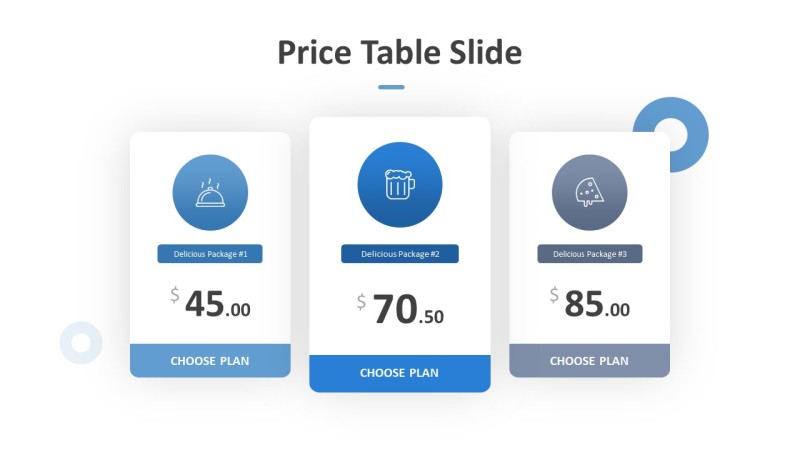800x450 pixels.
Task: Click the food cloche dish icon
Action: point(210,193)
